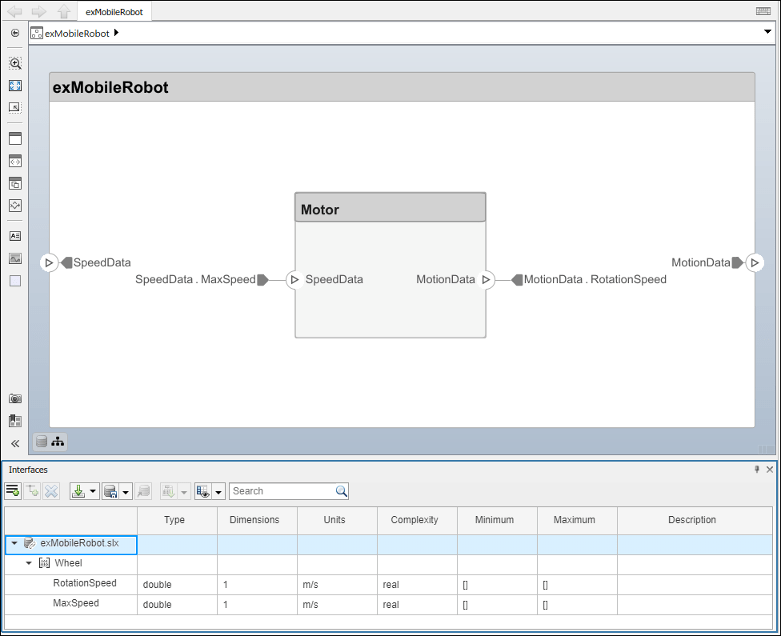Click the keyboard icon at top right
This screenshot has height=636, width=781.
pyautogui.click(x=763, y=11)
